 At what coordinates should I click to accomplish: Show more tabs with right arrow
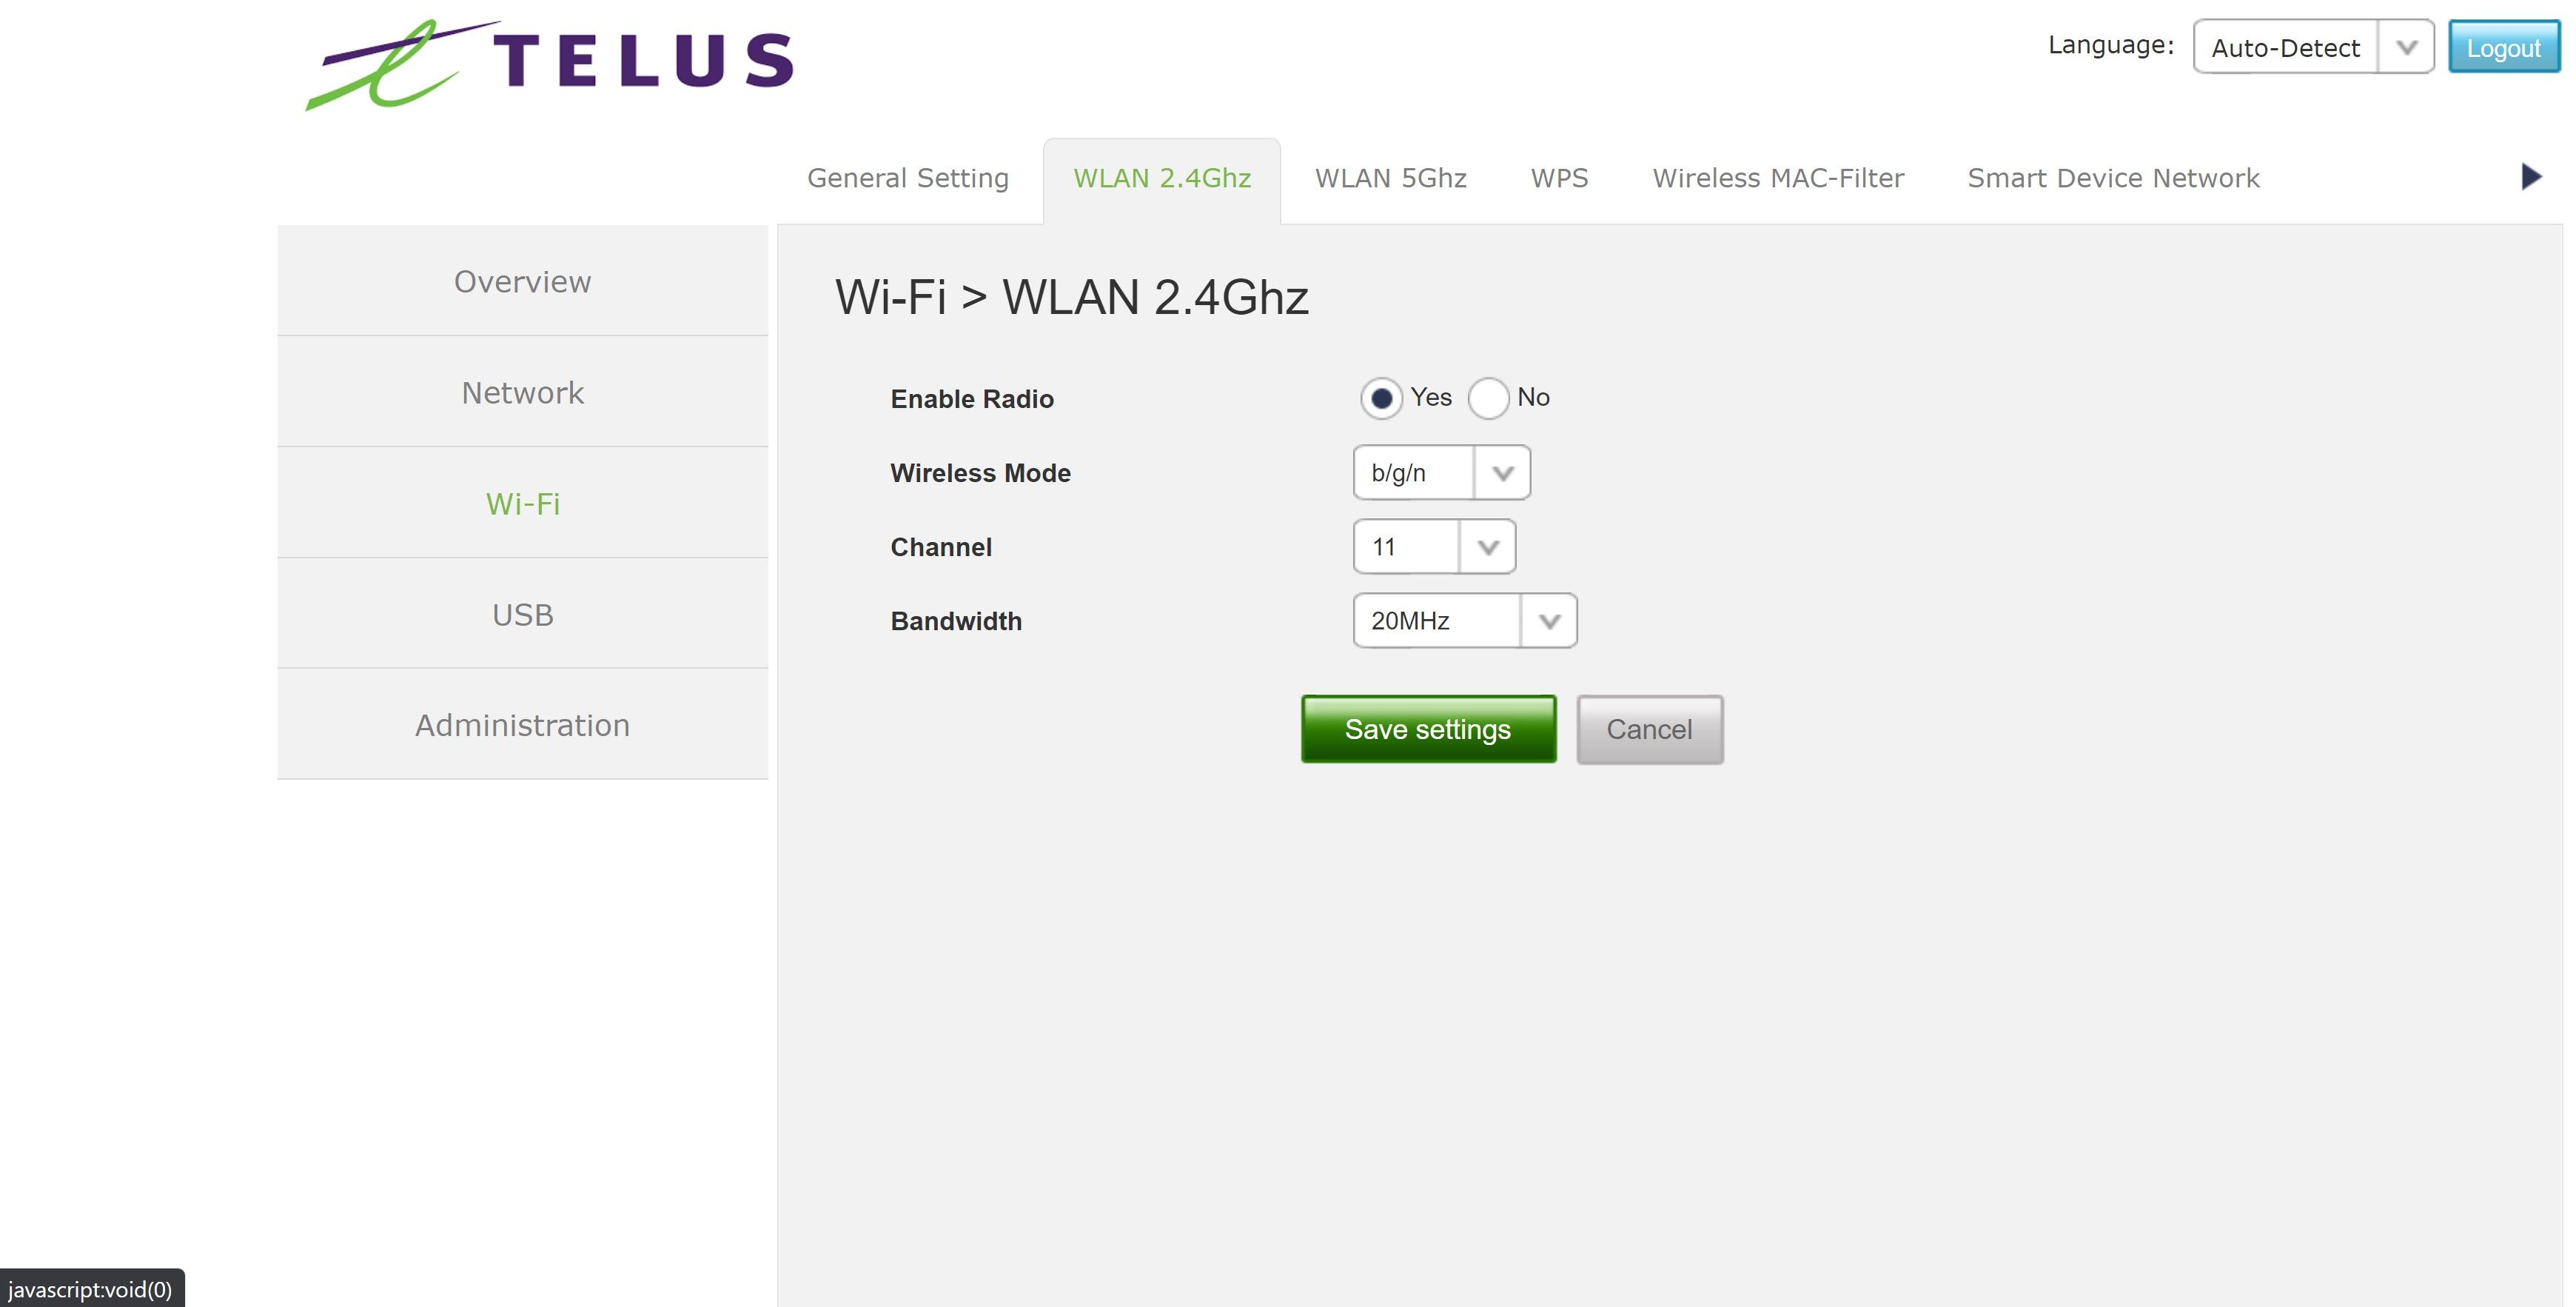tap(2531, 177)
